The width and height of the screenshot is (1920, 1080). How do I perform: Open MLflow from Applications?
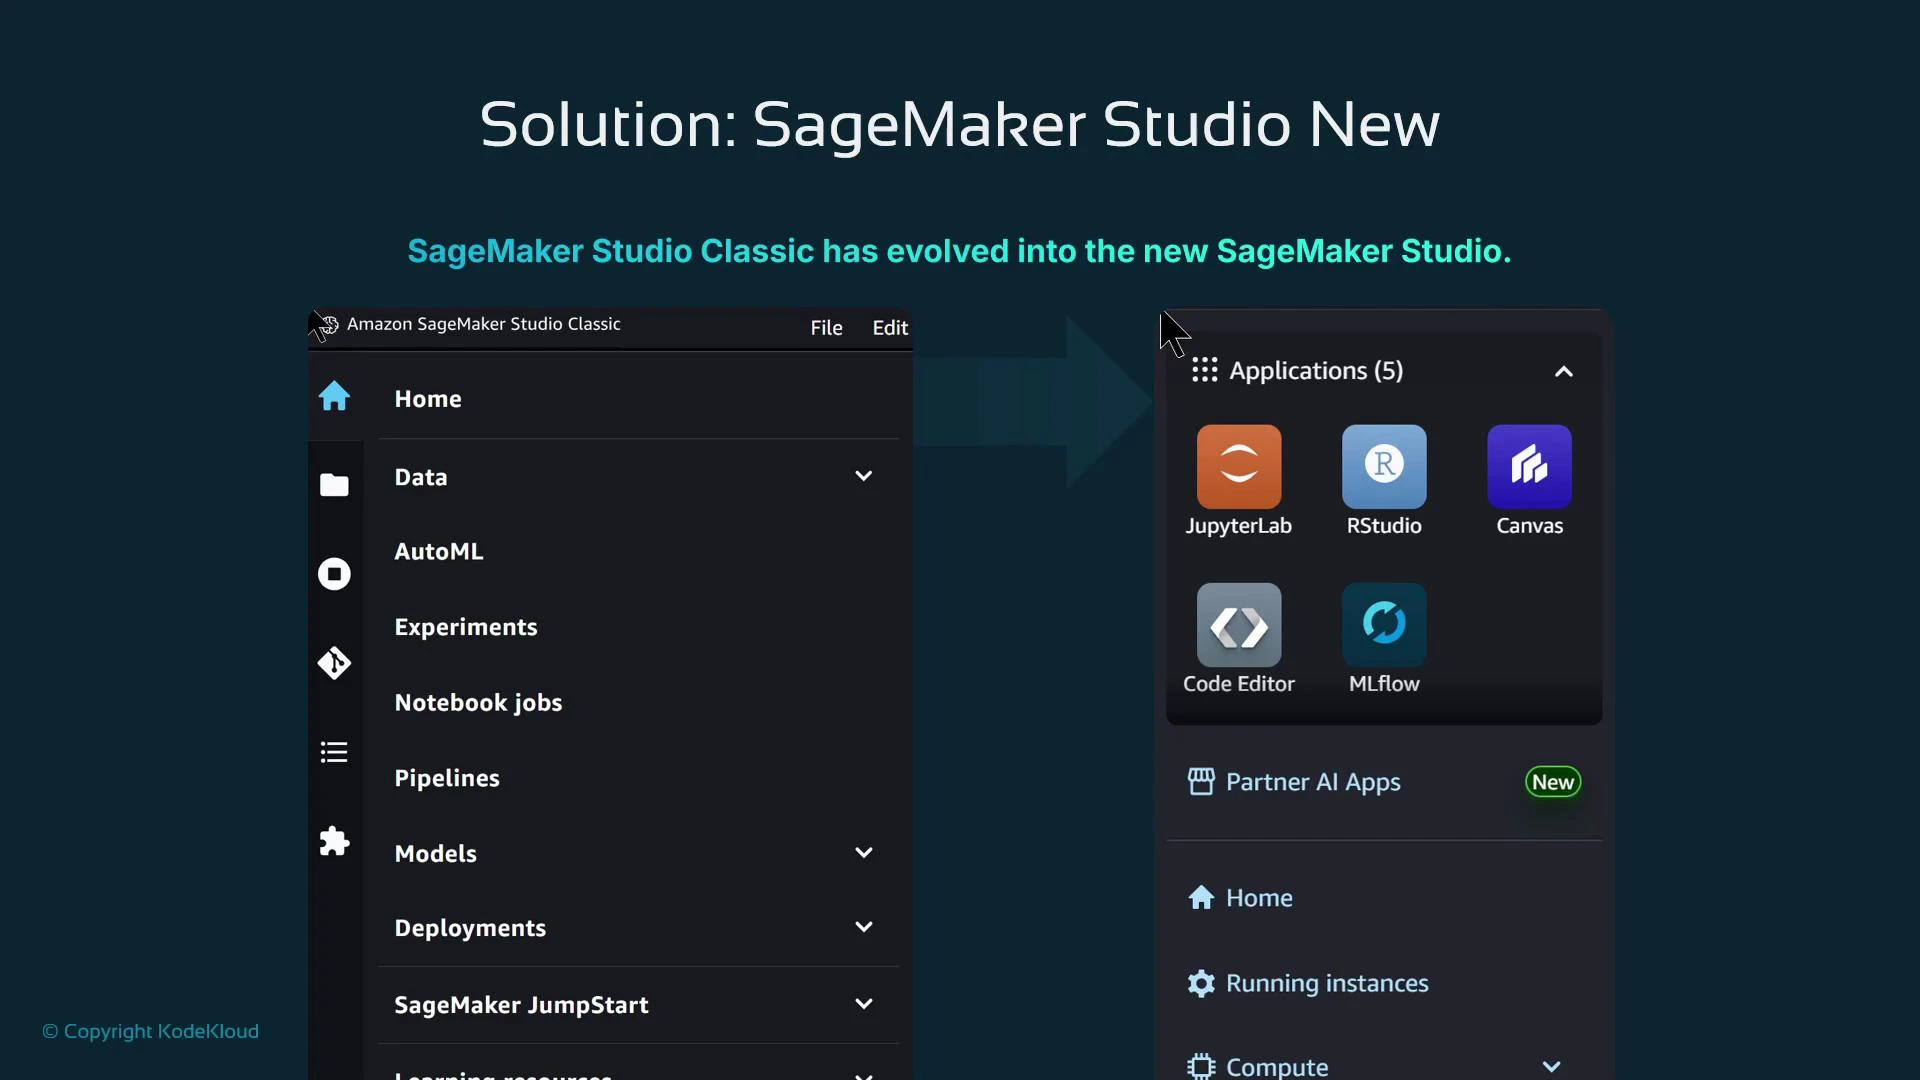click(1382, 625)
